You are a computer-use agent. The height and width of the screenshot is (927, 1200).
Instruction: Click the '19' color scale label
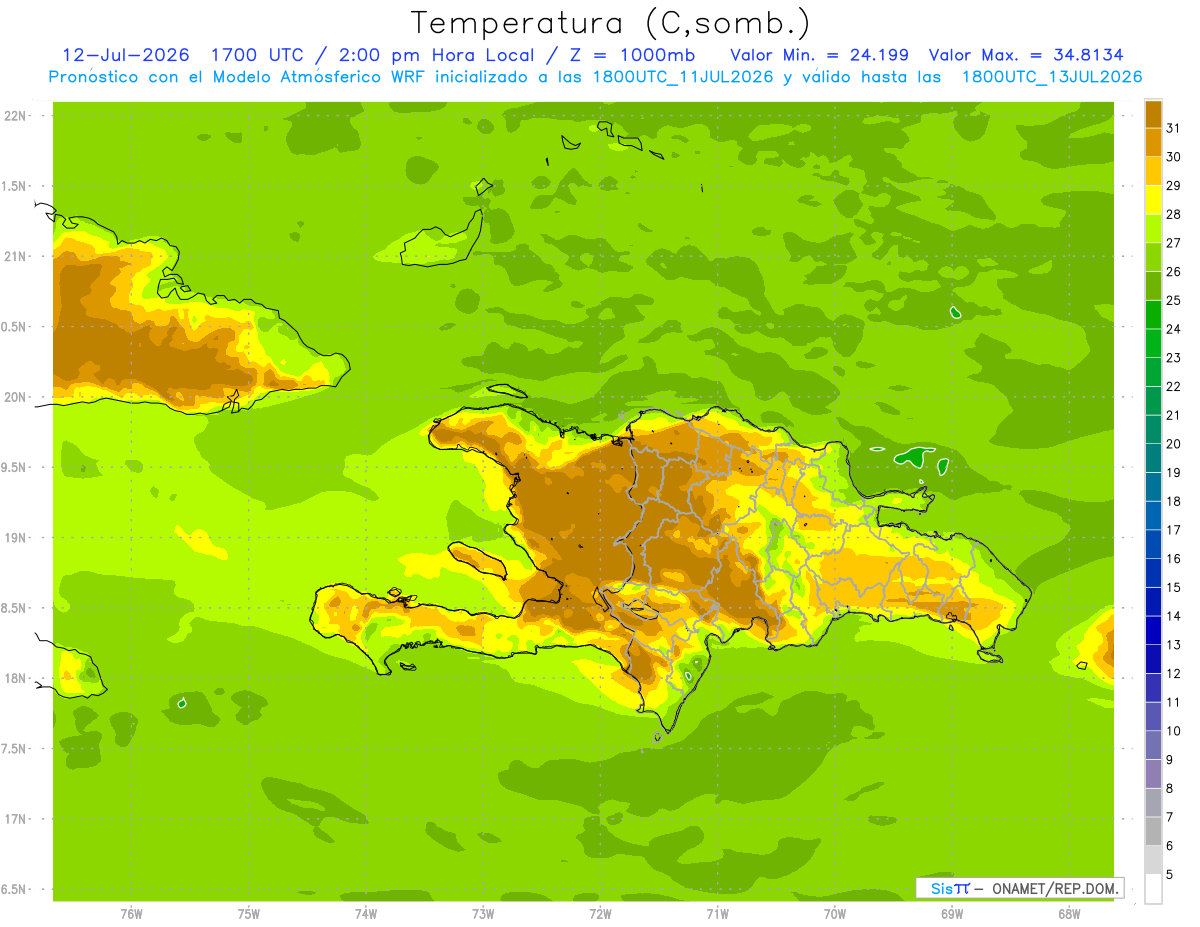[1173, 473]
